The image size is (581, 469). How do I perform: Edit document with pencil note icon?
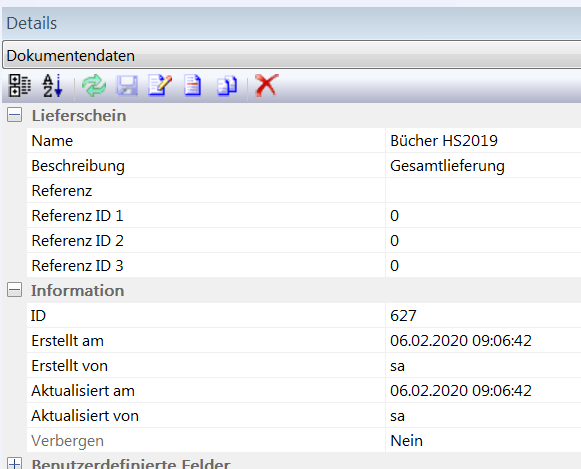(x=160, y=86)
